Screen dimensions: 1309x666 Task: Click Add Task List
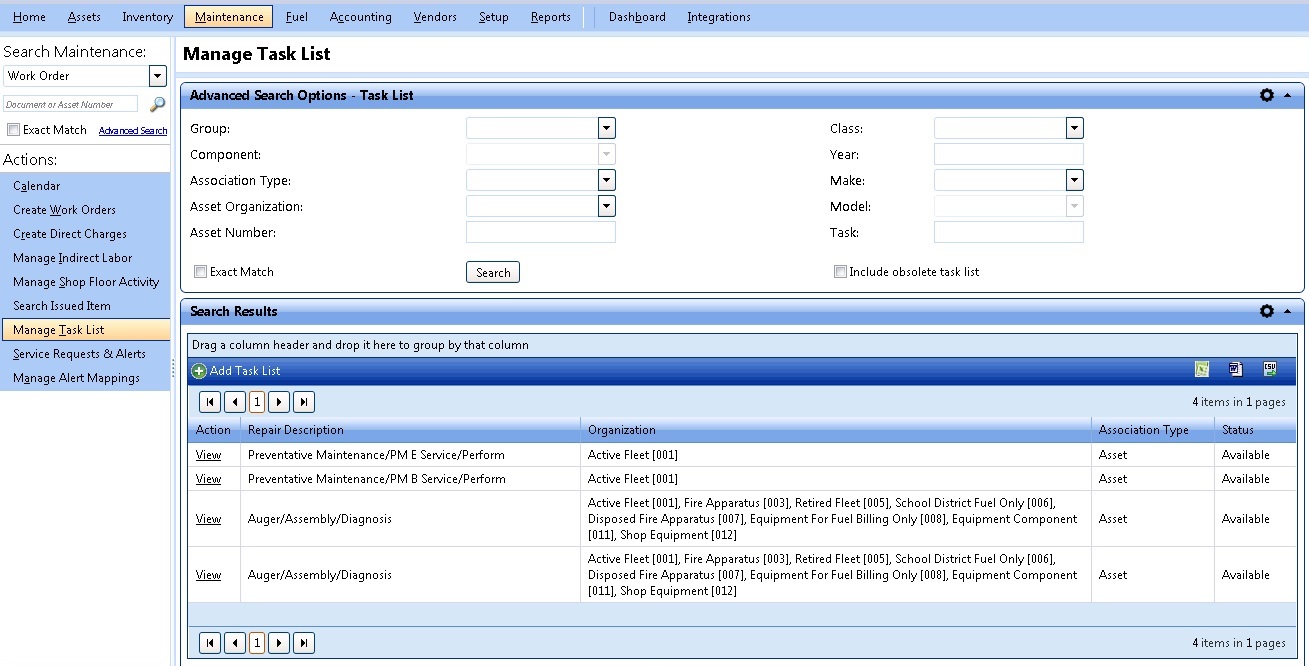tap(236, 370)
